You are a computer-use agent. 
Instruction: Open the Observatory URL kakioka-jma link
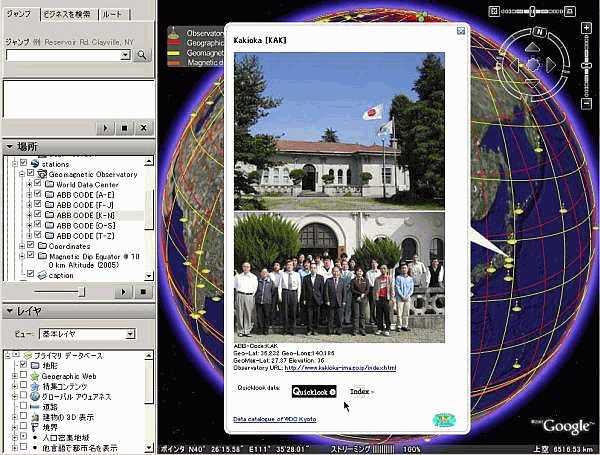(341, 368)
